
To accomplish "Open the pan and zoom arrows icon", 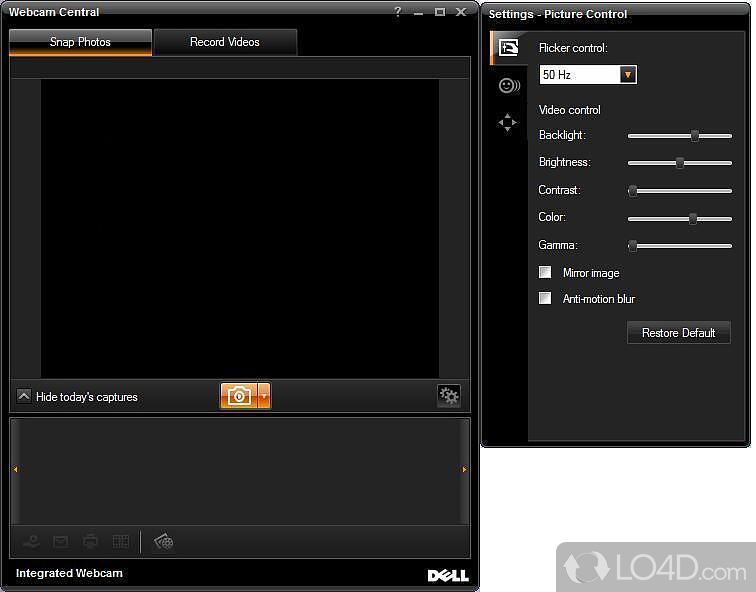I will click(508, 123).
